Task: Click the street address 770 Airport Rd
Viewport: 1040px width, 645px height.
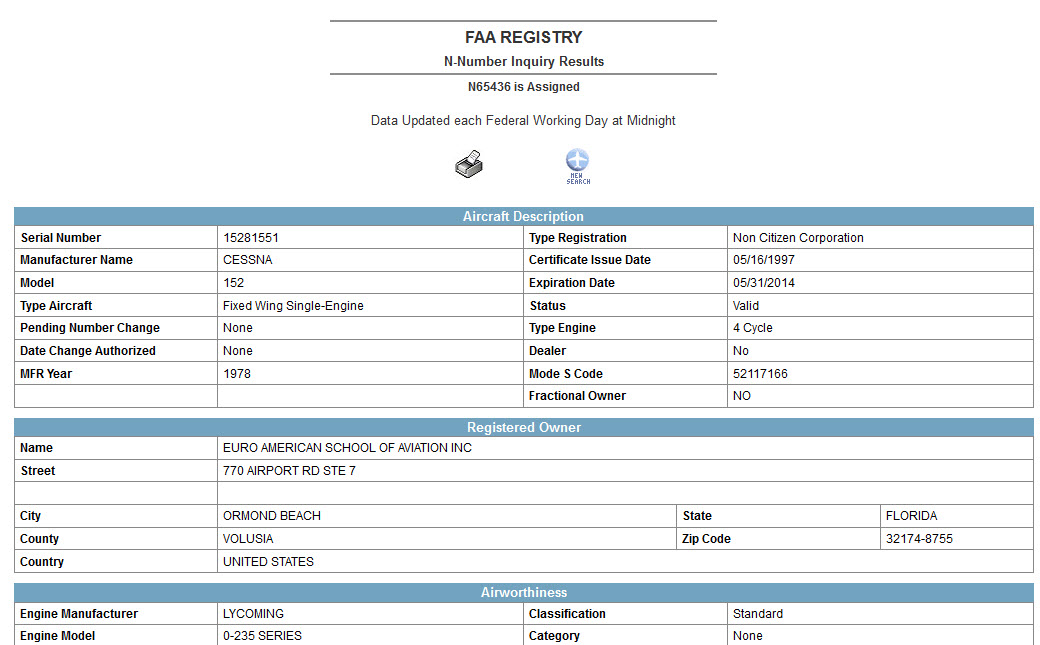Action: (289, 471)
